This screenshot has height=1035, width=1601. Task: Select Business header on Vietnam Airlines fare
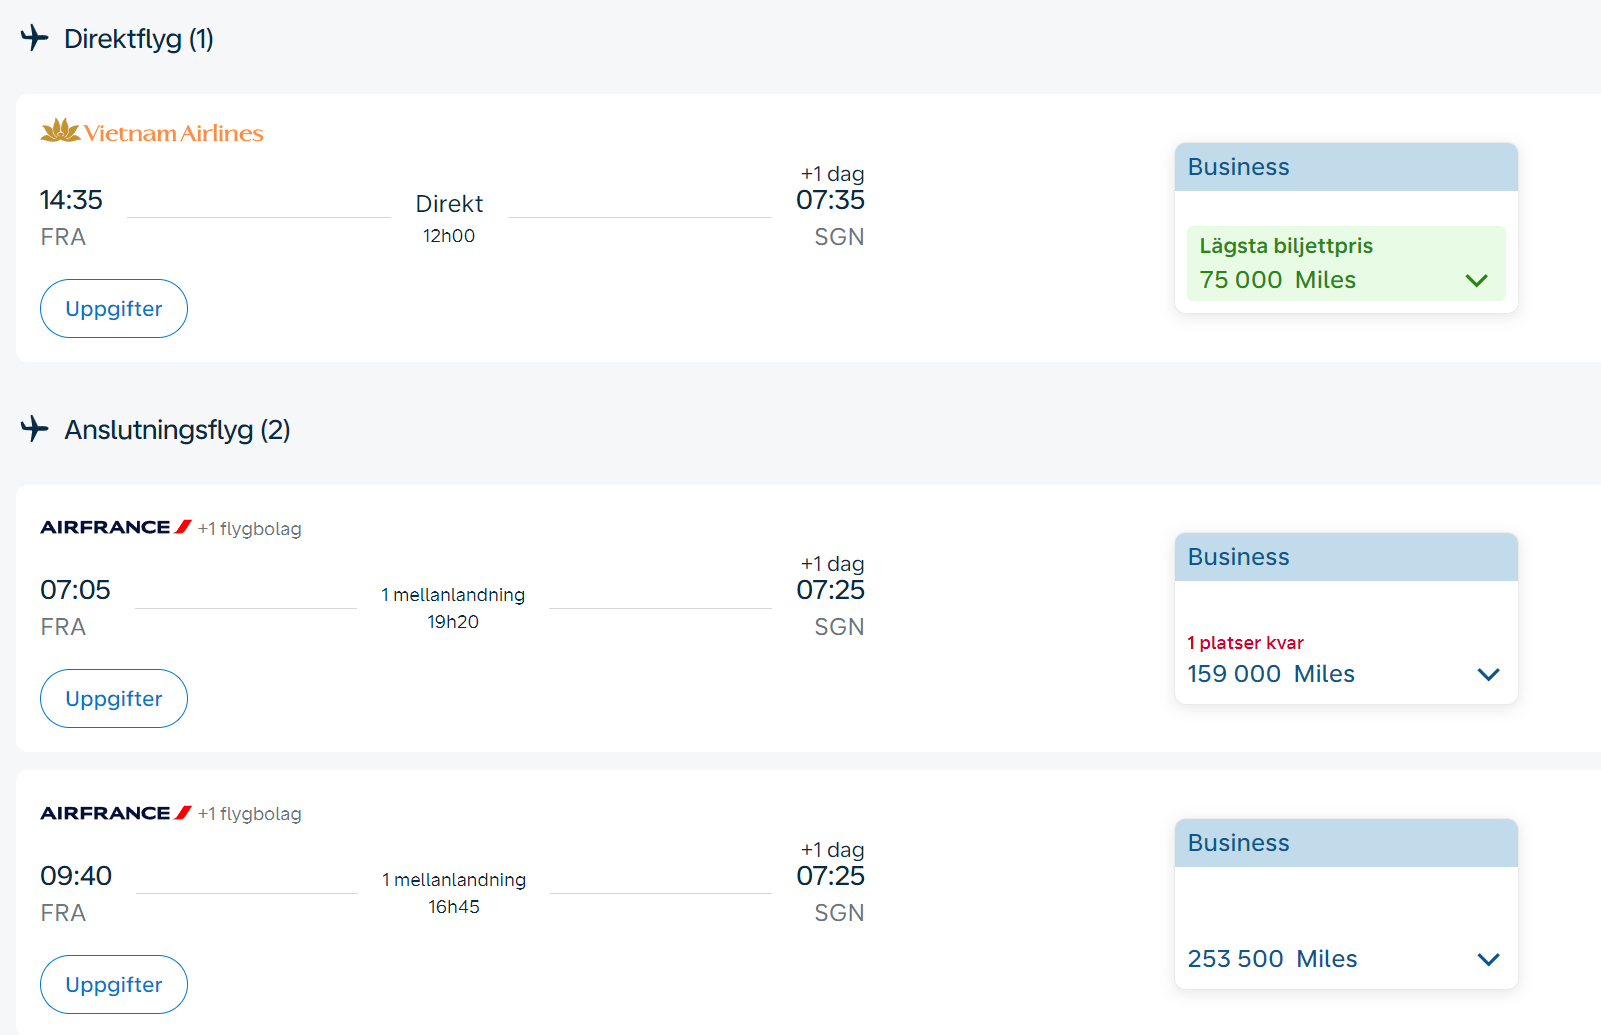1238,167
